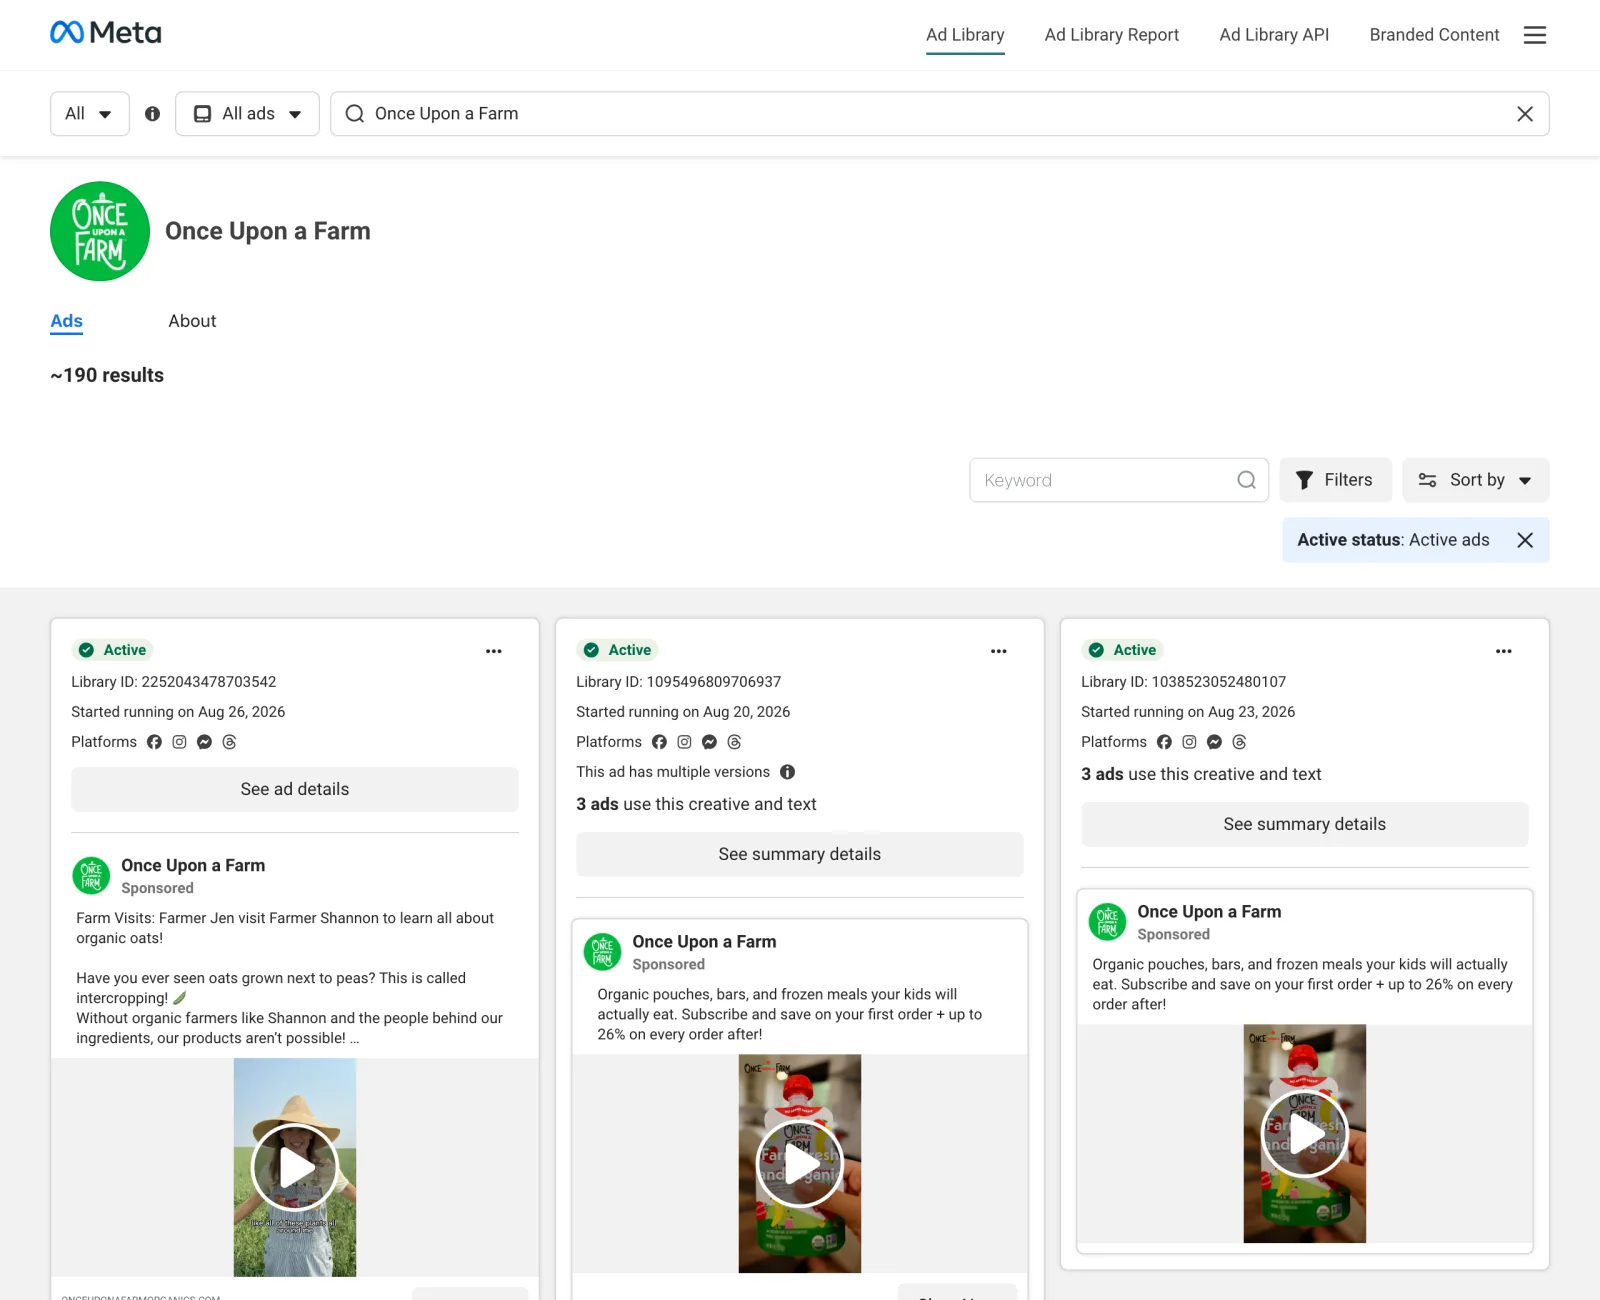This screenshot has height=1300, width=1600.
Task: Click the Active badge on ad 2252043478703542
Action: [x=113, y=650]
